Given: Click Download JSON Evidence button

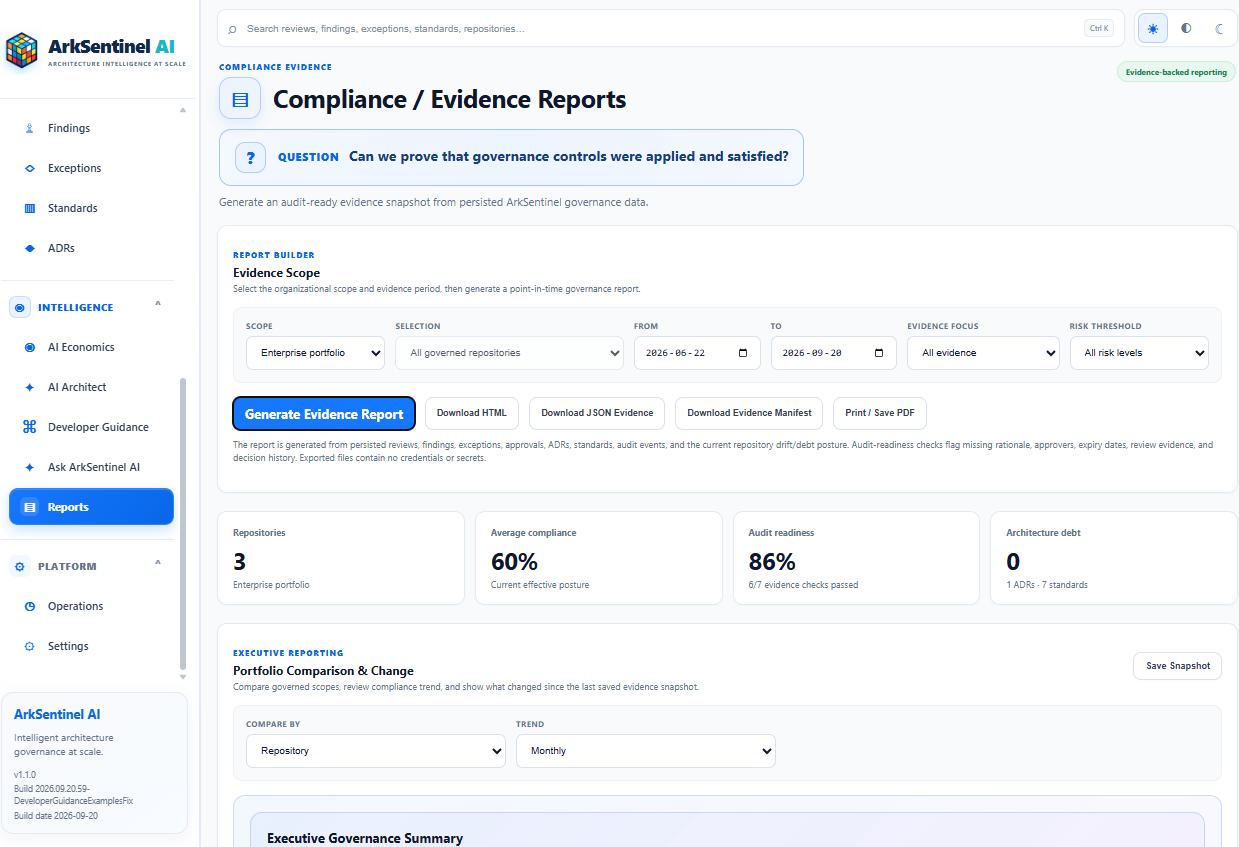Looking at the screenshot, I should (x=597, y=413).
